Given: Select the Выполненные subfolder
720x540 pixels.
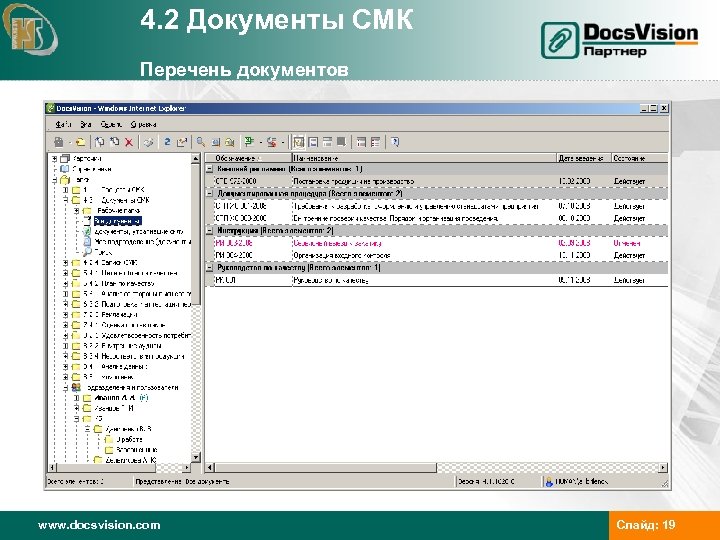Looking at the screenshot, I should pos(136,450).
